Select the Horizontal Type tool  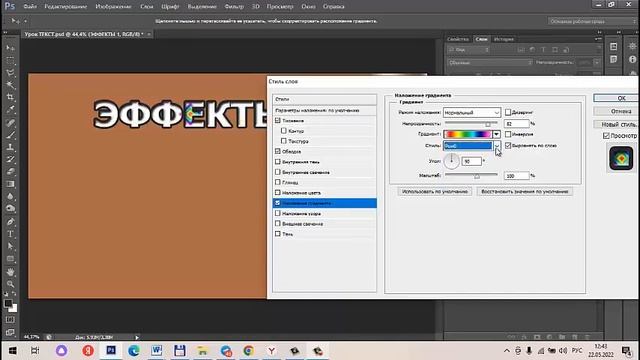(x=10, y=234)
